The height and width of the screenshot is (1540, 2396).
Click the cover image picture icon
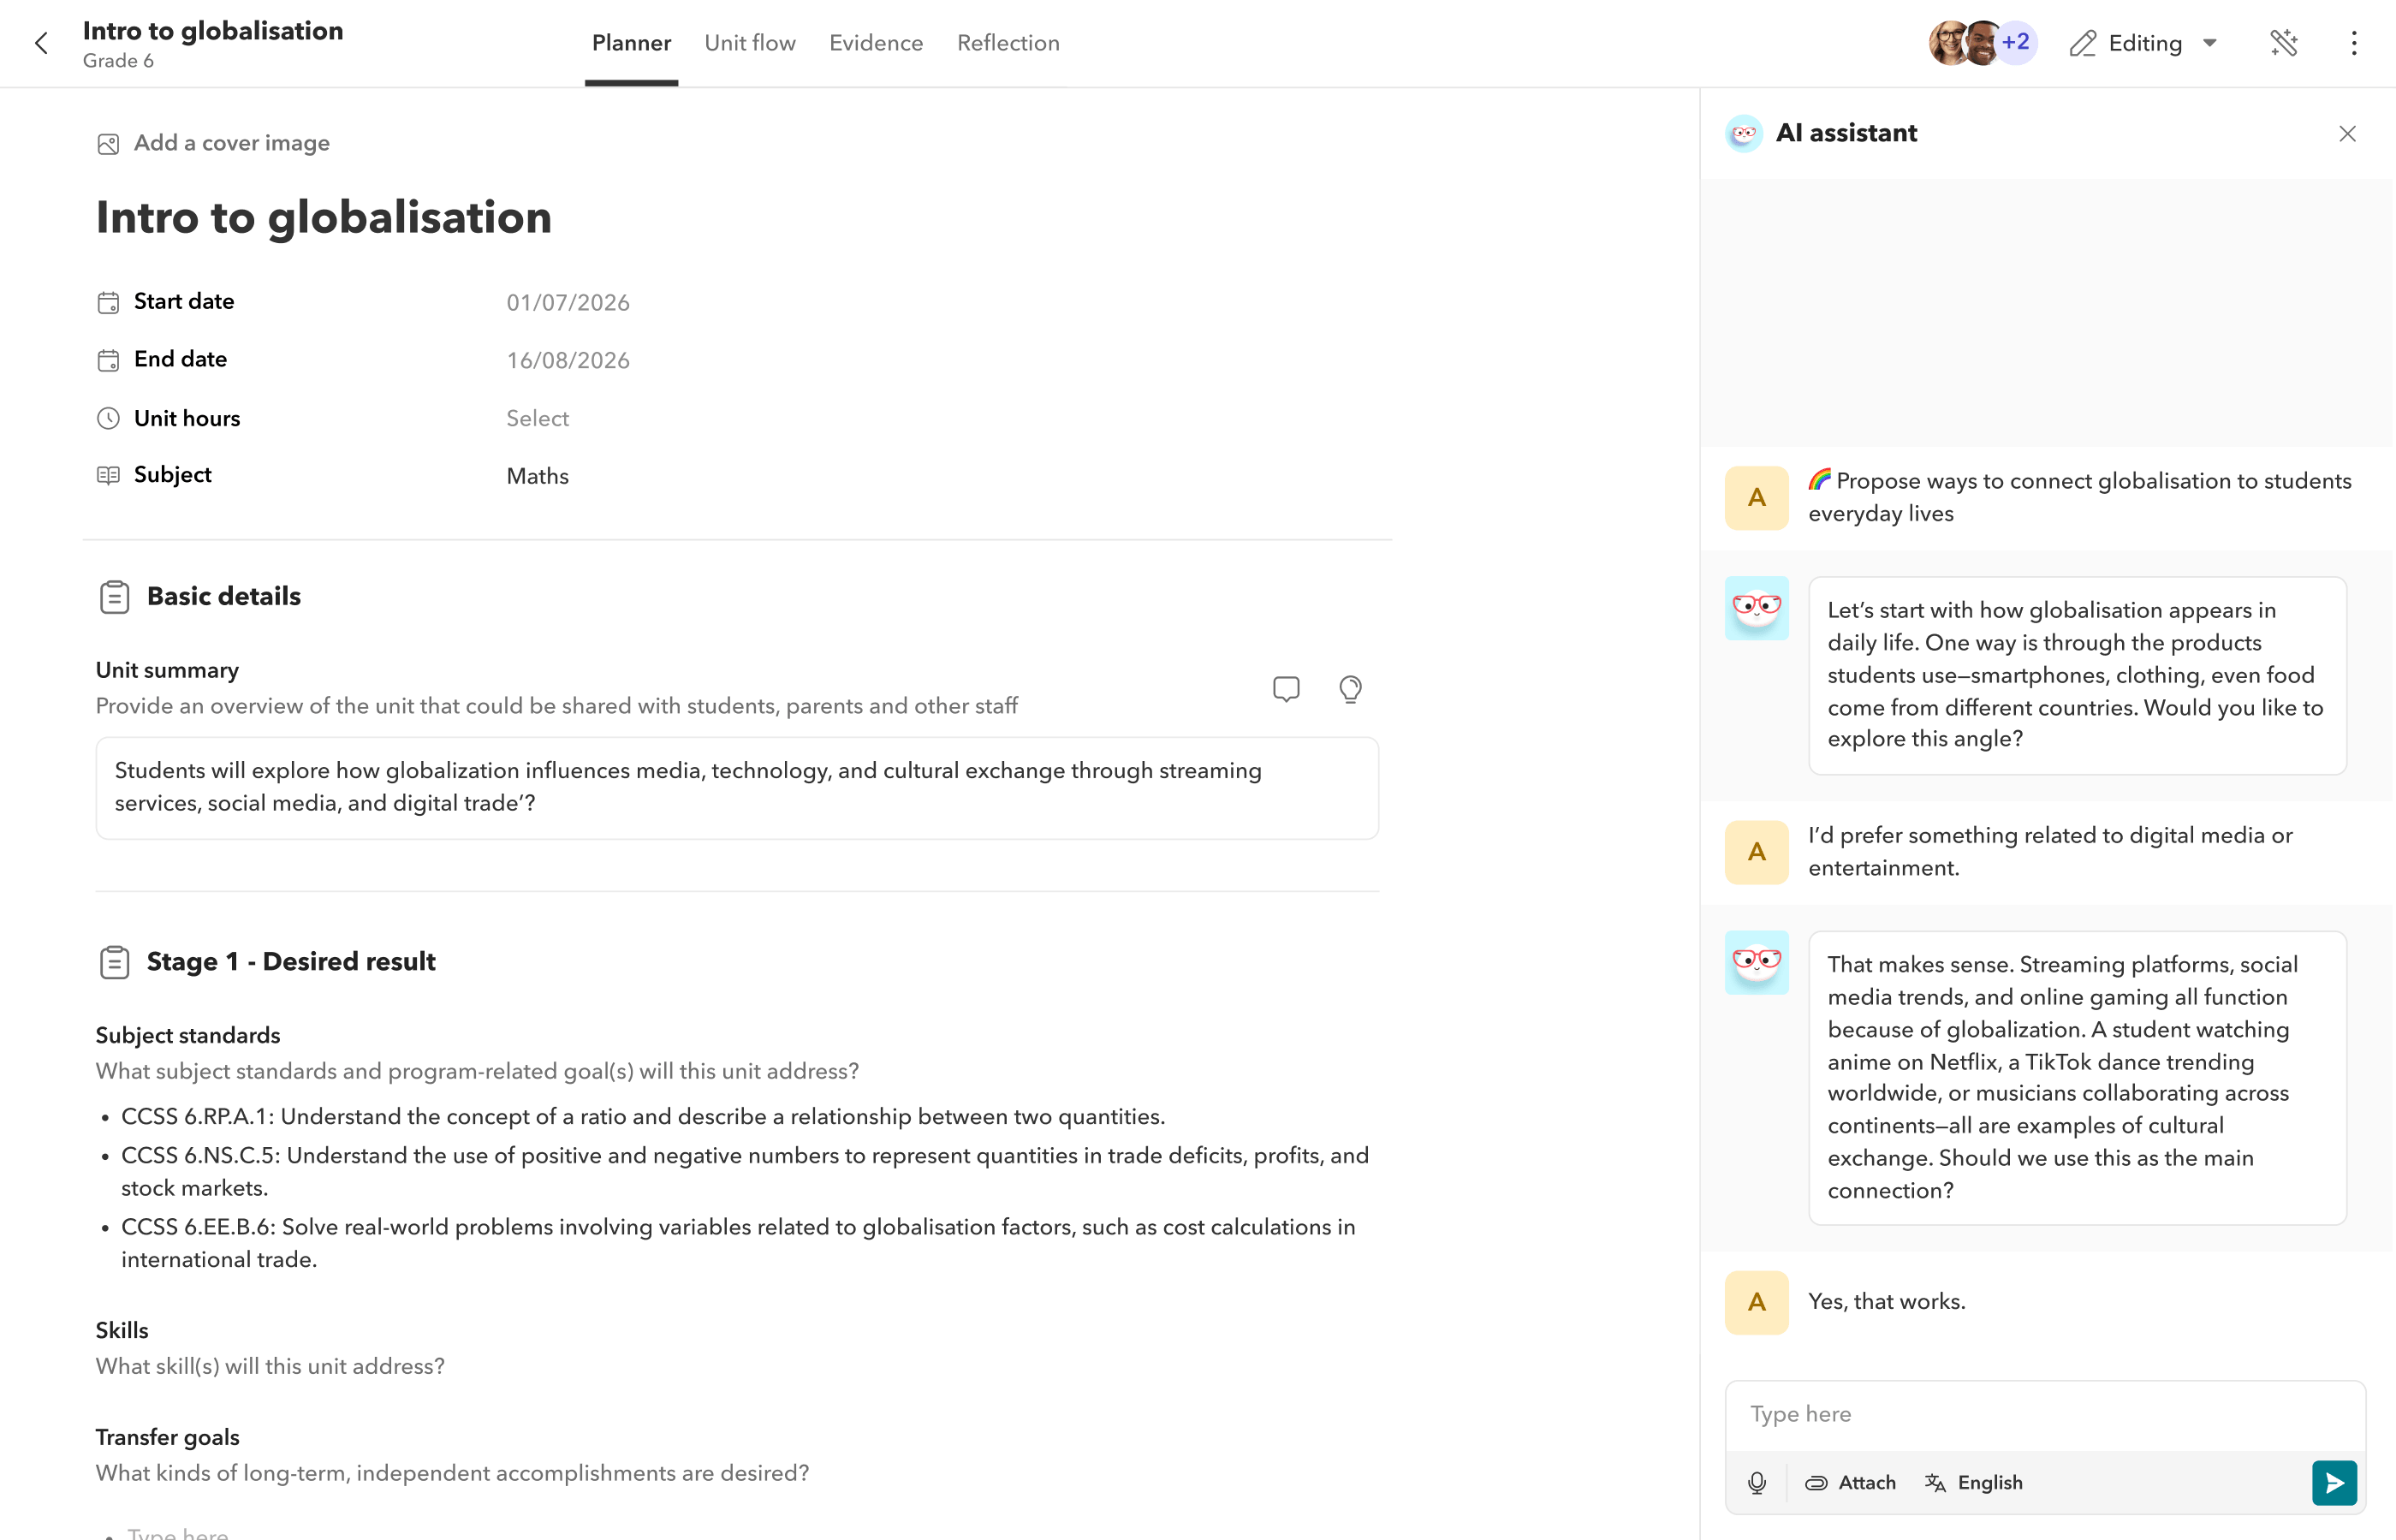pyautogui.click(x=108, y=144)
